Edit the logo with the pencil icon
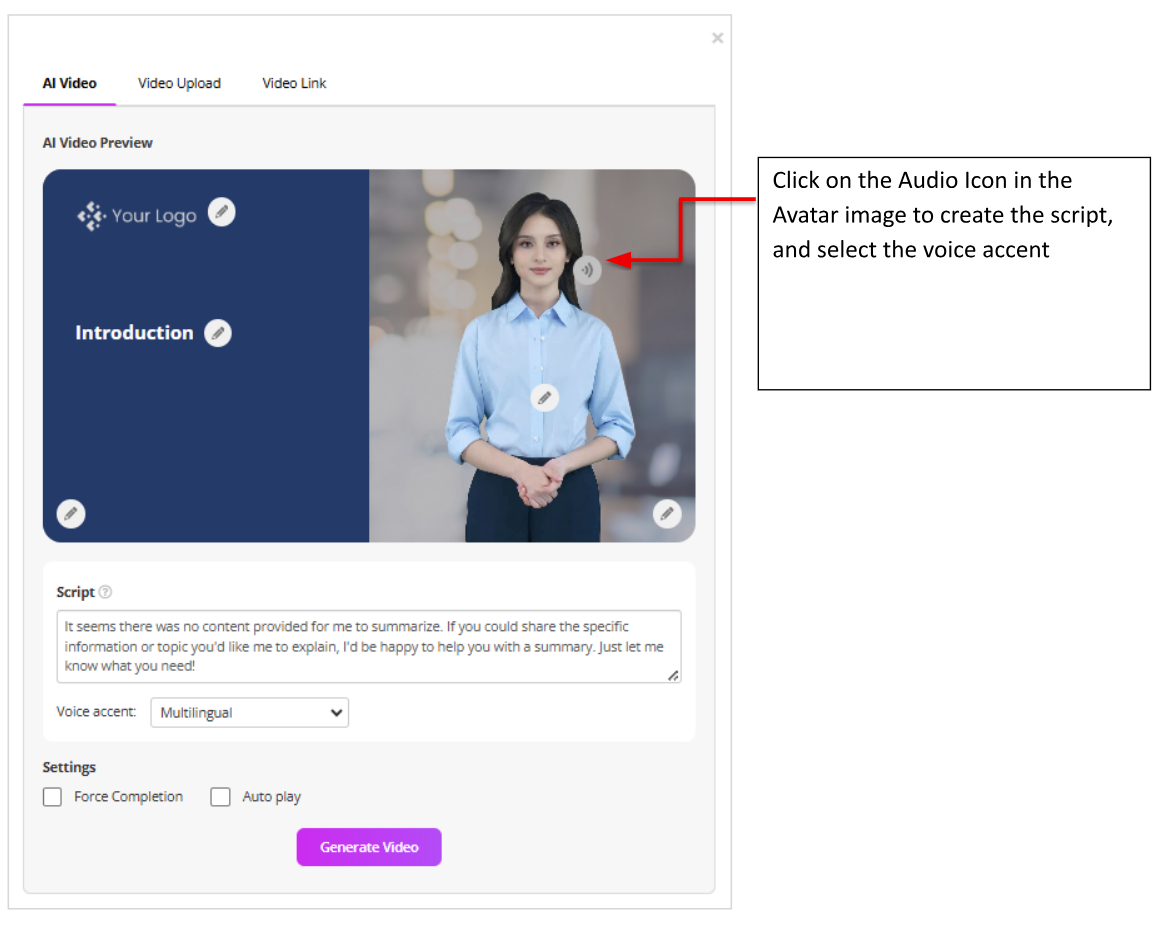The height and width of the screenshot is (925, 1164). coord(221,212)
